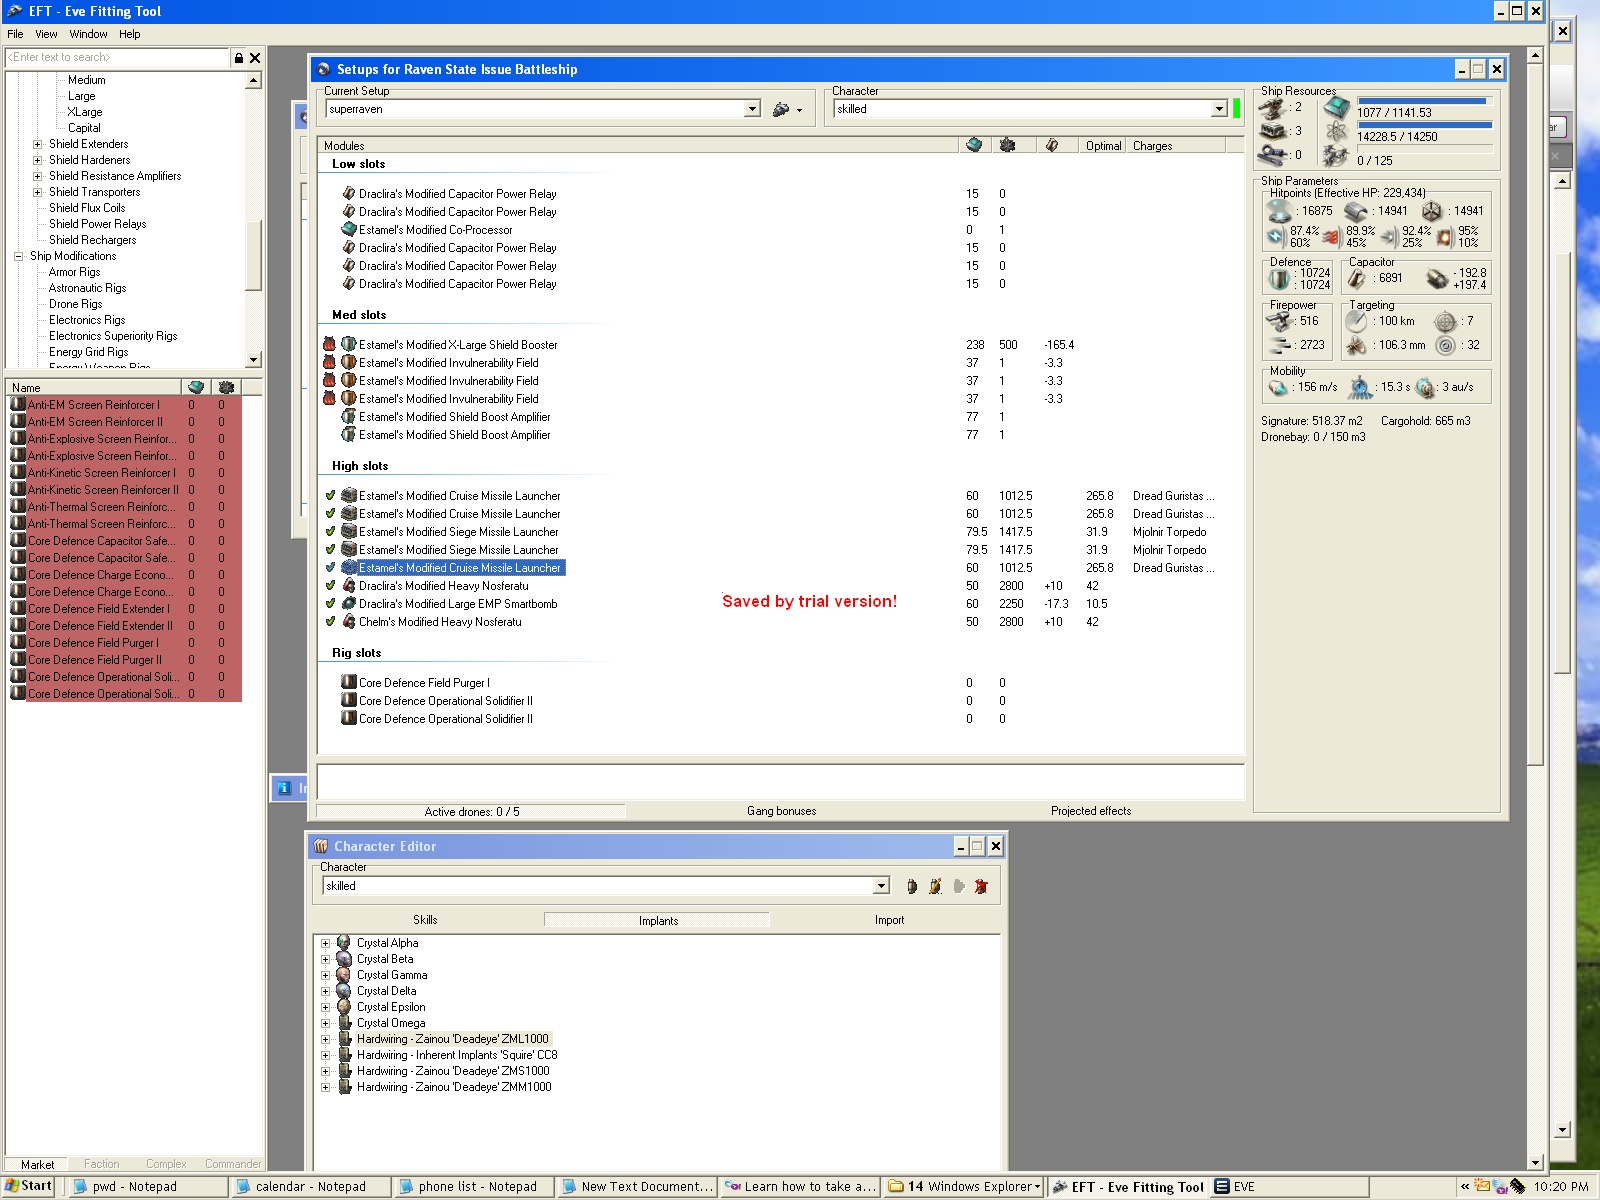This screenshot has width=1600, height=1200.
Task: Switch to the Skills tab
Action: point(425,920)
